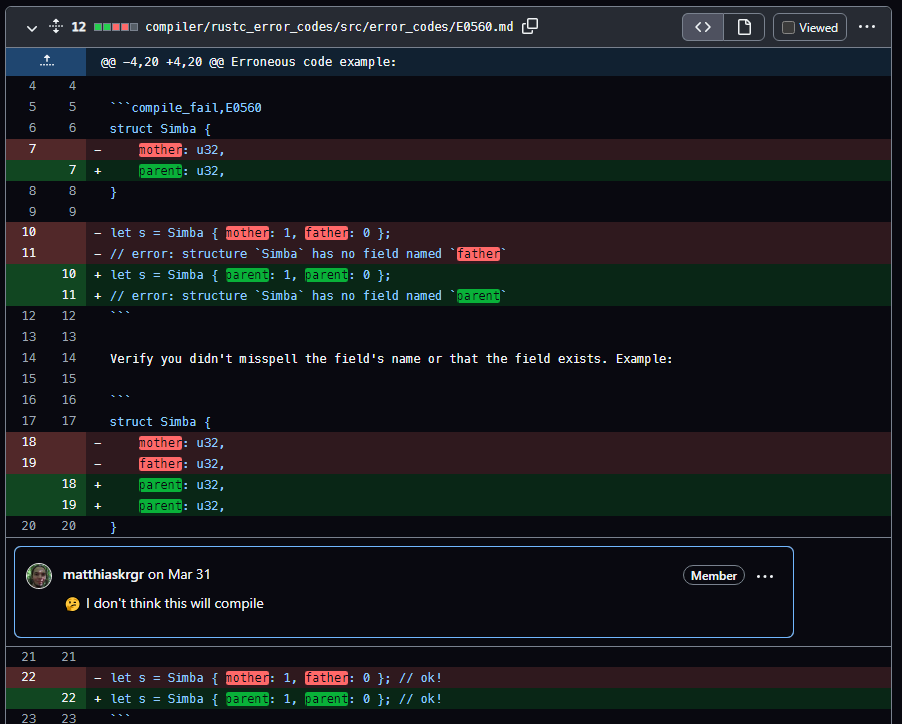Select removed line number 10
902x724 pixels.
29,232
